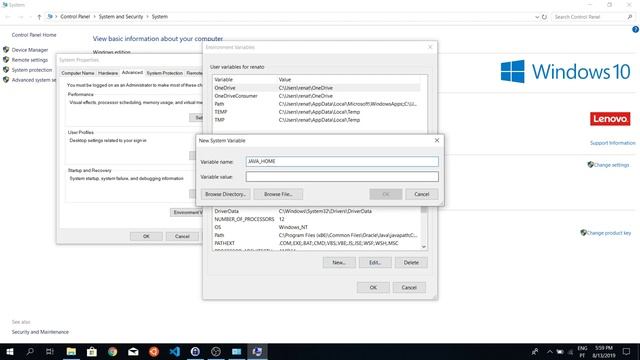Open Security and Maintenance link
This screenshot has width=640, height=360.
point(40,332)
